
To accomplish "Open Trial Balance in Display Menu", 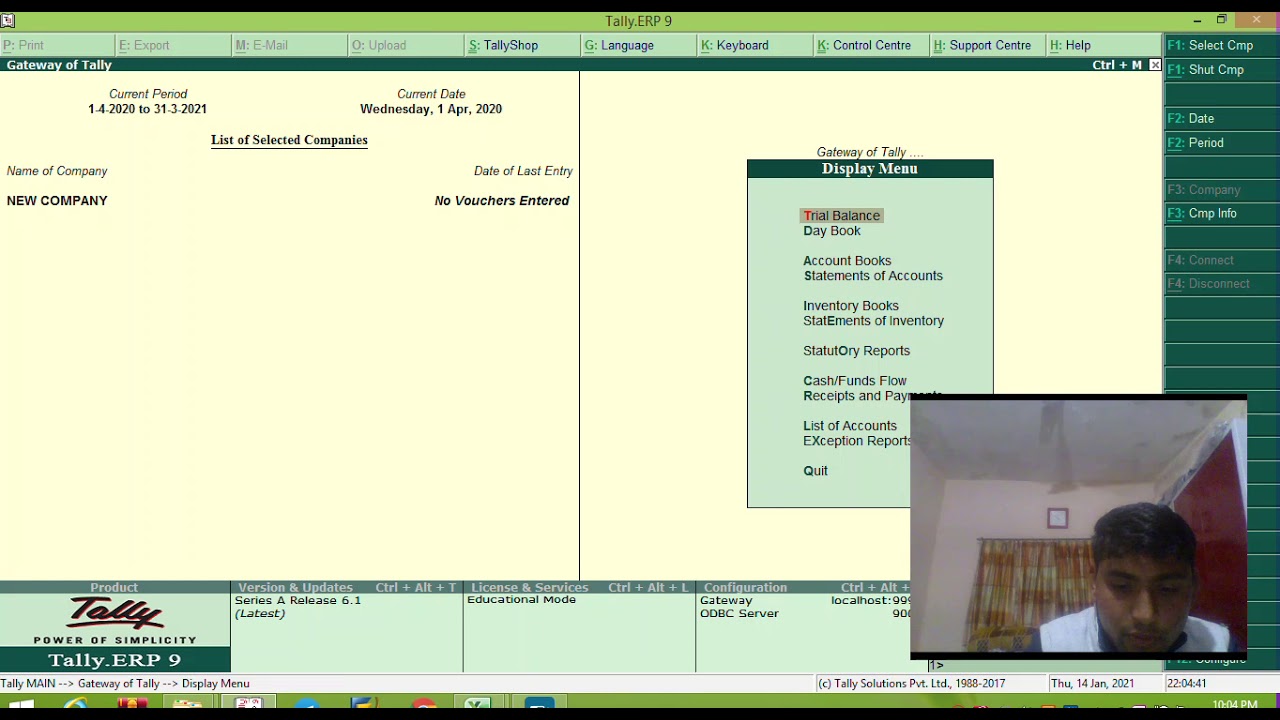I will pos(841,215).
